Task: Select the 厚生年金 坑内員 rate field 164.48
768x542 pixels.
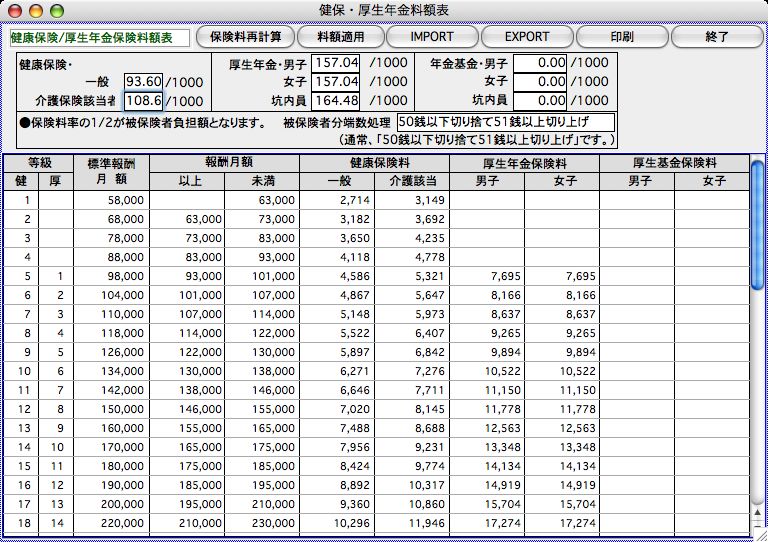Action: point(336,100)
